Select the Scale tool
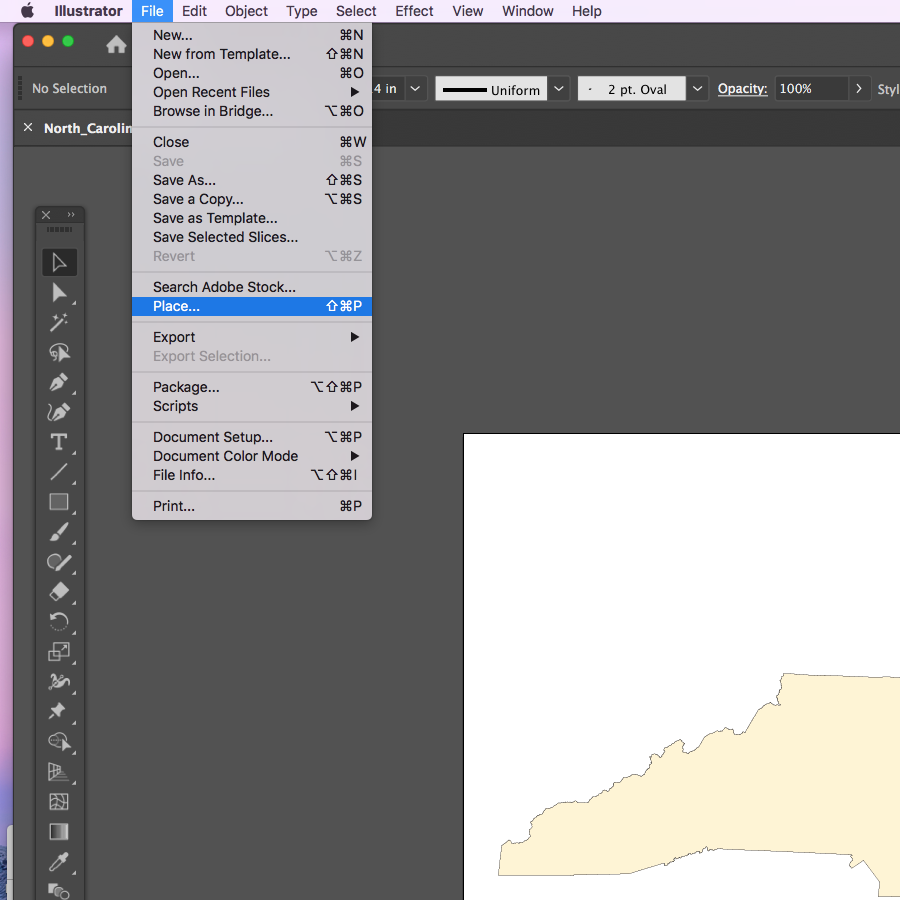 click(59, 651)
